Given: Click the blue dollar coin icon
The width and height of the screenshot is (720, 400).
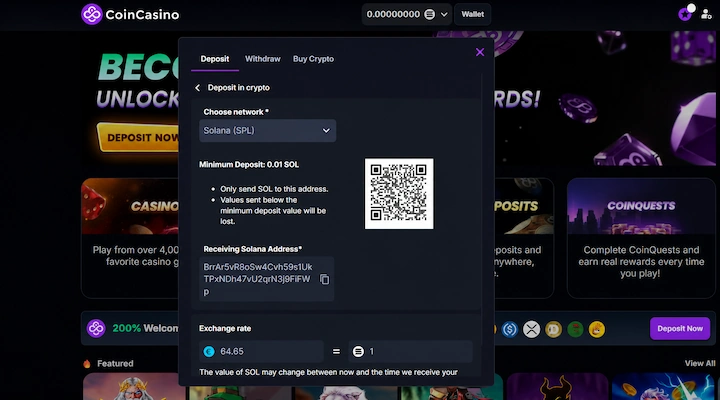Looking at the screenshot, I should (509, 329).
